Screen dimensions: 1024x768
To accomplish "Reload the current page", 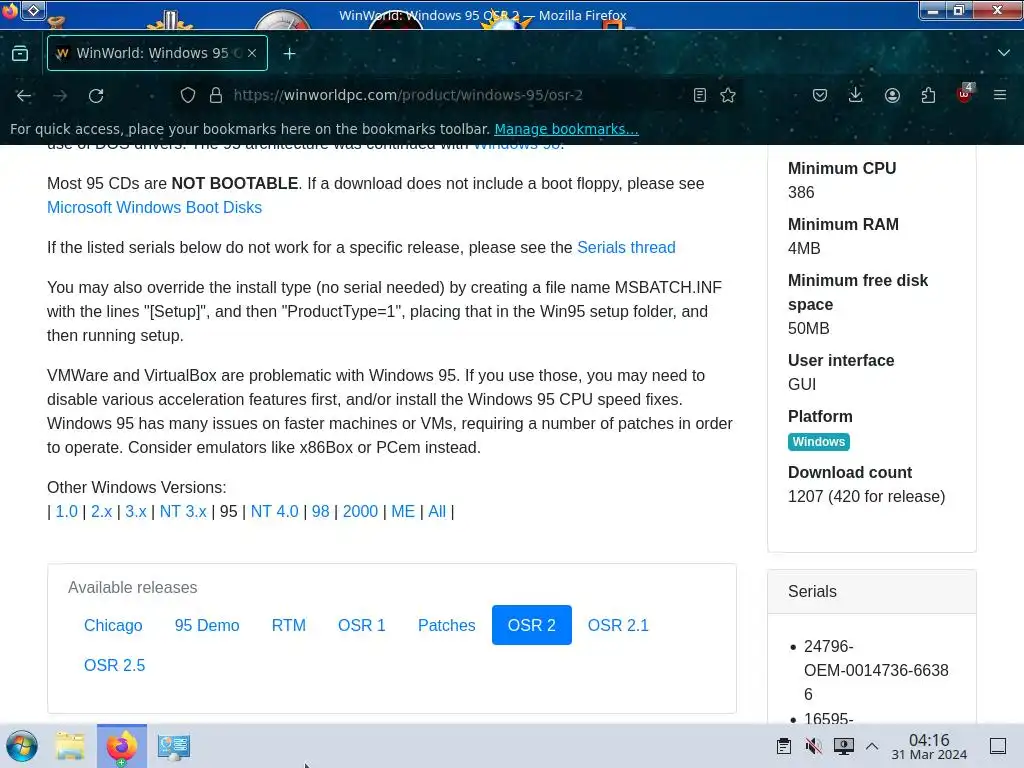I will (x=96, y=95).
